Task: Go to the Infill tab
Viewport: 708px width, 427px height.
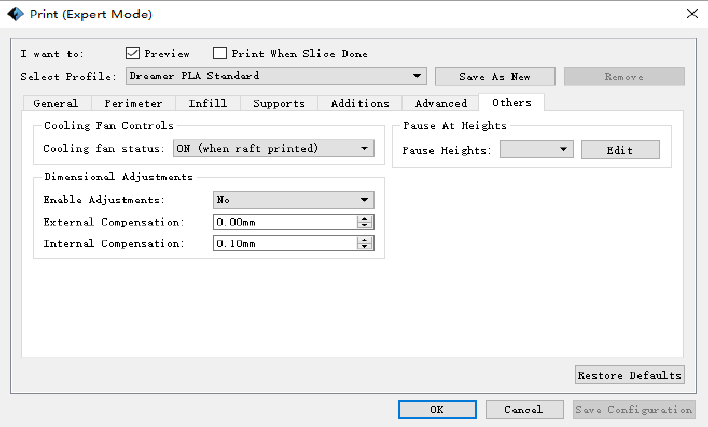Action: pyautogui.click(x=207, y=103)
